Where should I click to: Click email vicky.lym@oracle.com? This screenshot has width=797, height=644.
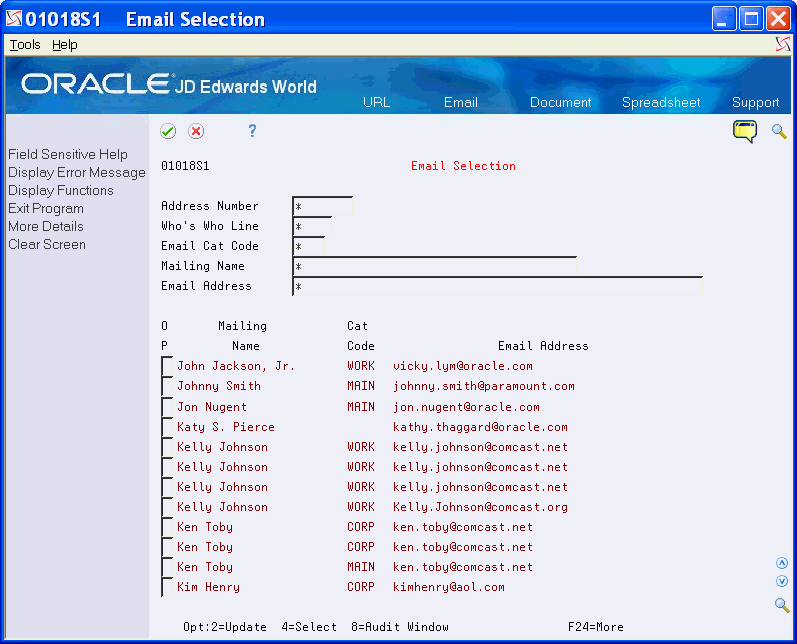coord(463,366)
